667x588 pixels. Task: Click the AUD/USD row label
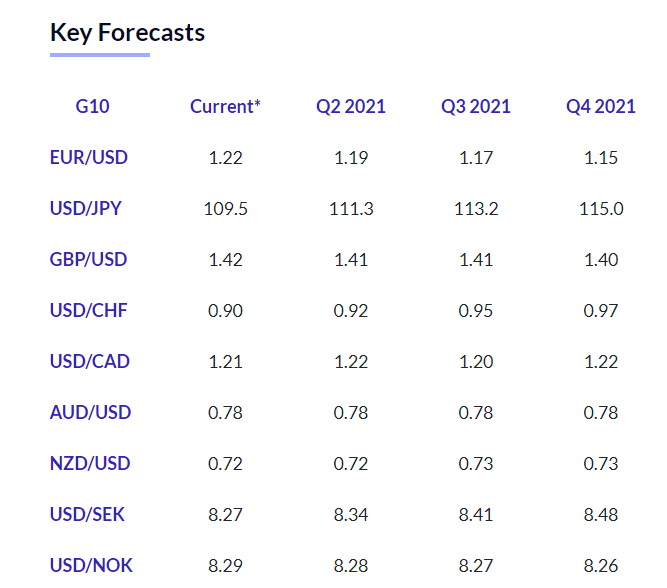pos(90,413)
